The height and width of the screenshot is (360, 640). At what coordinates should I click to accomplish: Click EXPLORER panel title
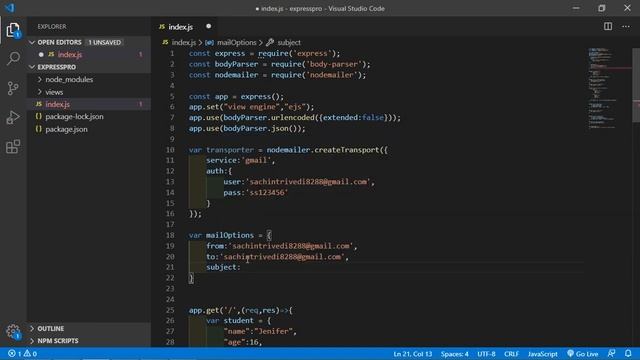click(x=52, y=27)
